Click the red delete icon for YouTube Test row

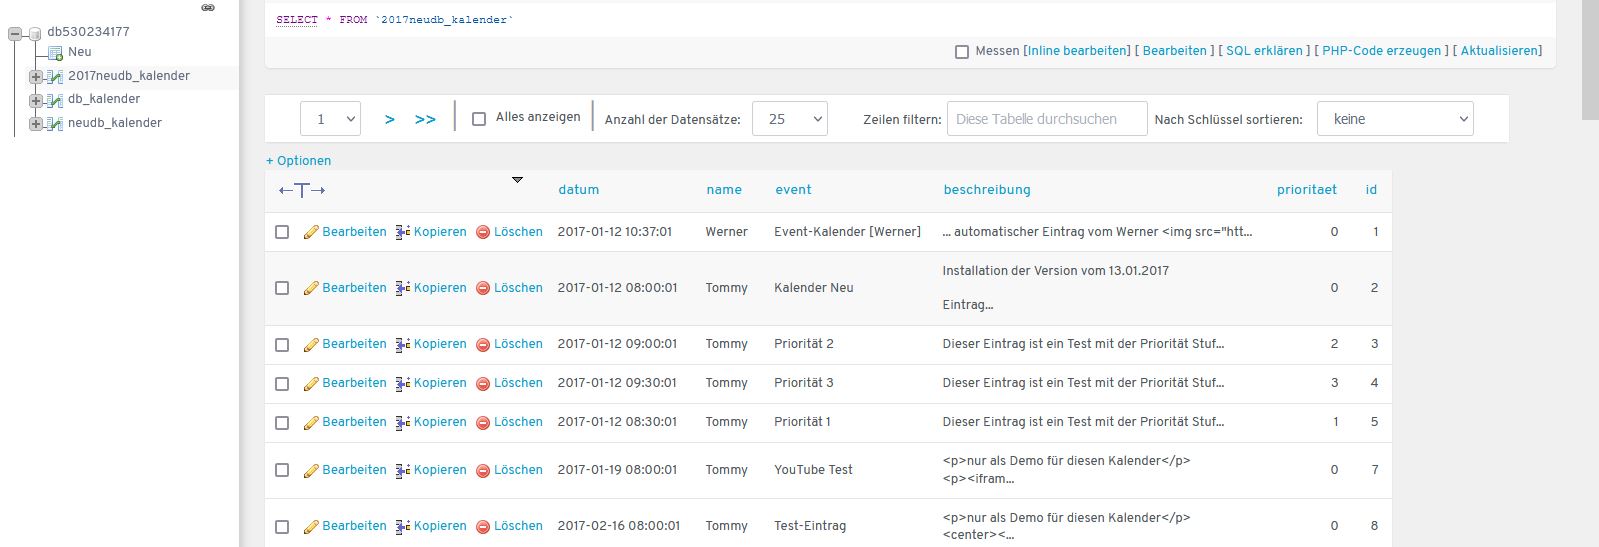click(483, 471)
